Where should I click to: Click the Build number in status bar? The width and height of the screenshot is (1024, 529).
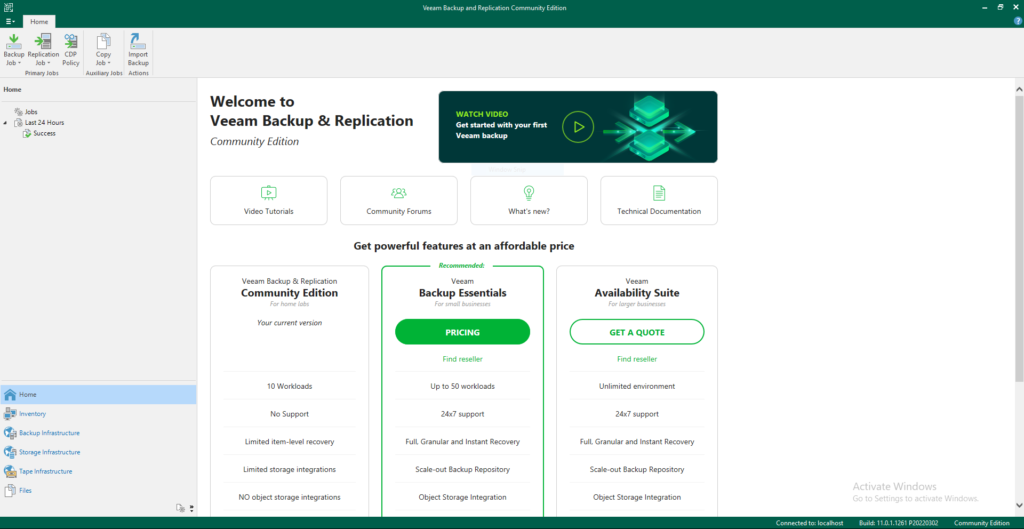(x=900, y=523)
